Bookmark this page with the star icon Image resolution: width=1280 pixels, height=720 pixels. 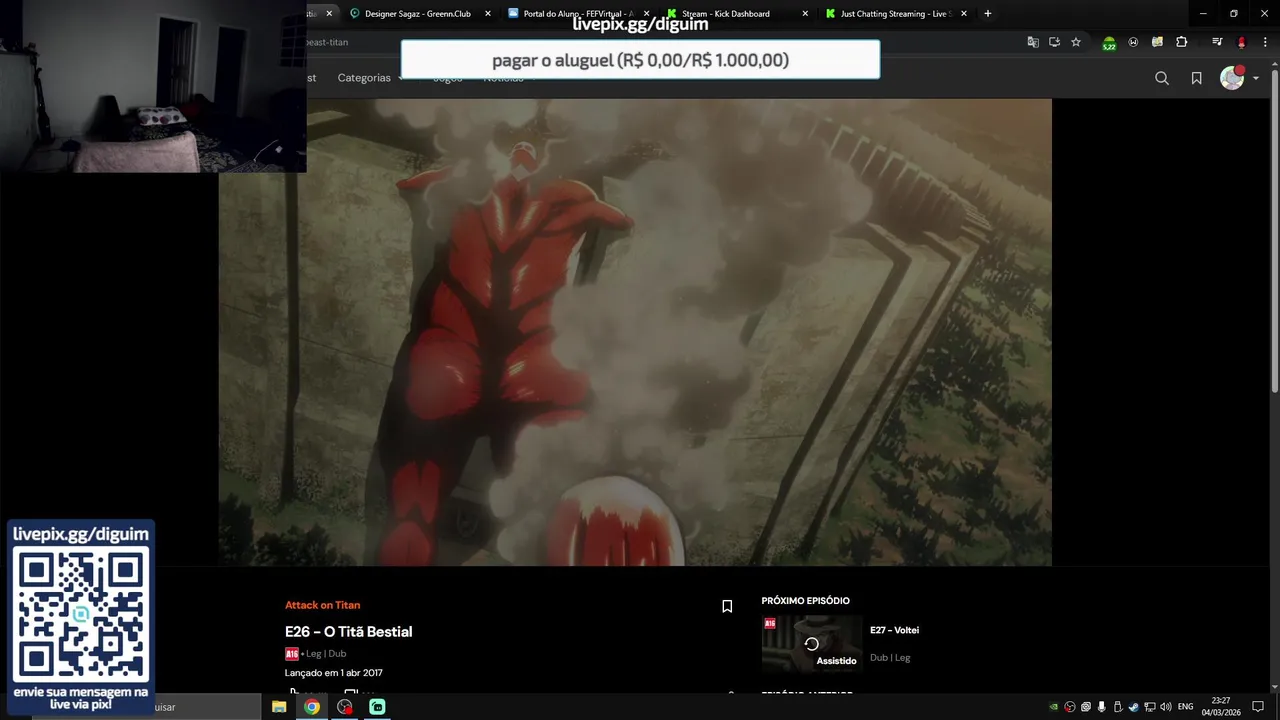(x=1076, y=42)
